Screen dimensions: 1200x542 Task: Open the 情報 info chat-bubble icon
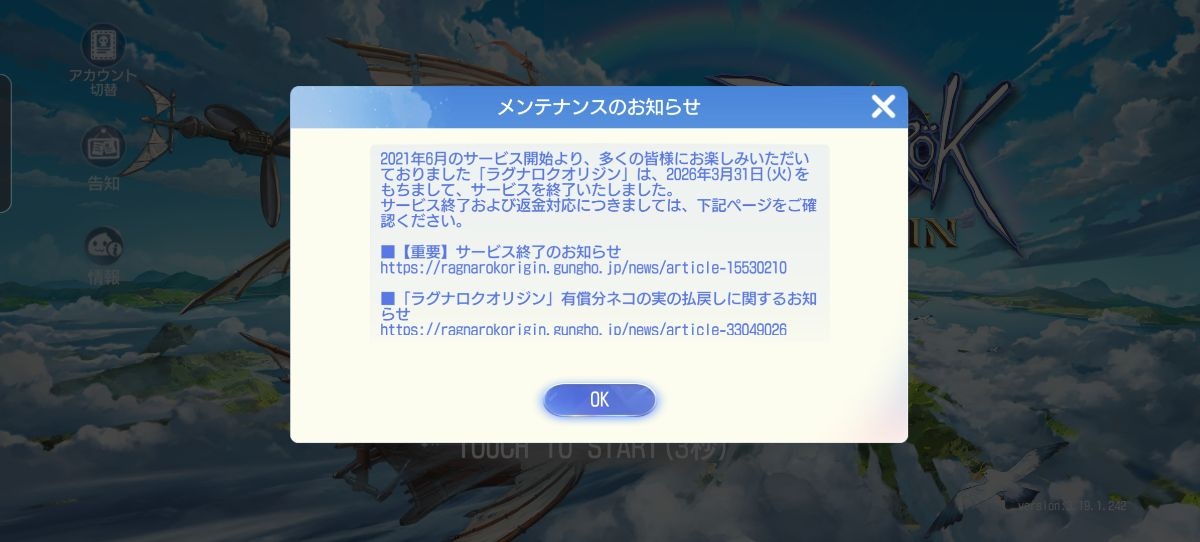pyautogui.click(x=102, y=245)
